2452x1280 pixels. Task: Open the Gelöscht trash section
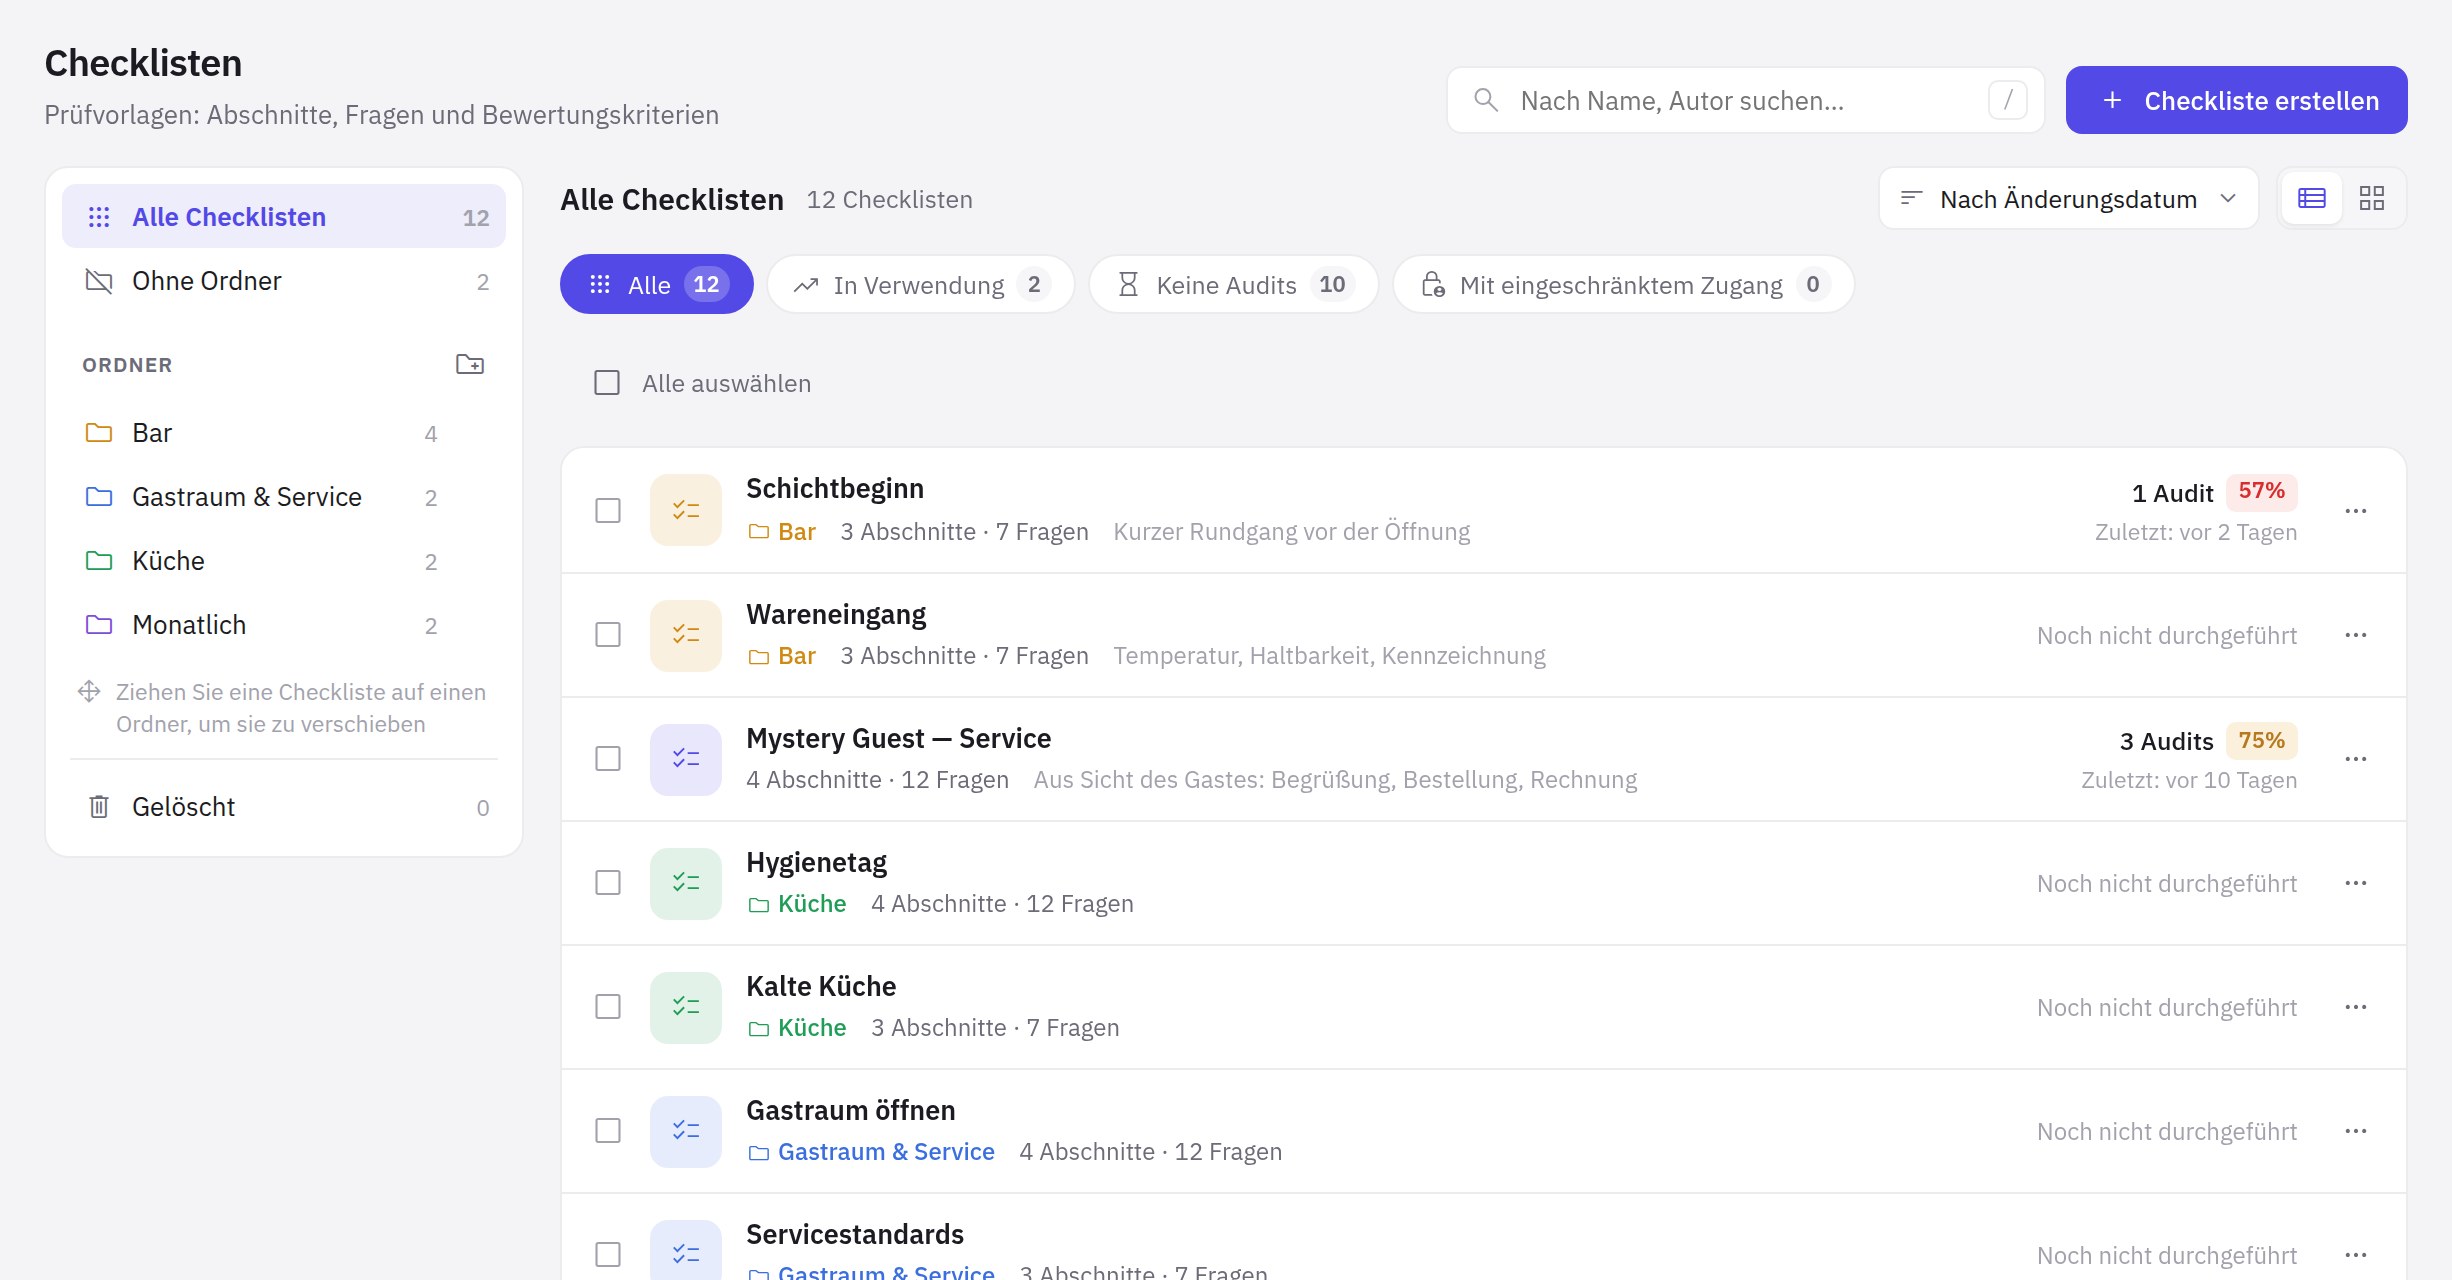click(x=284, y=807)
